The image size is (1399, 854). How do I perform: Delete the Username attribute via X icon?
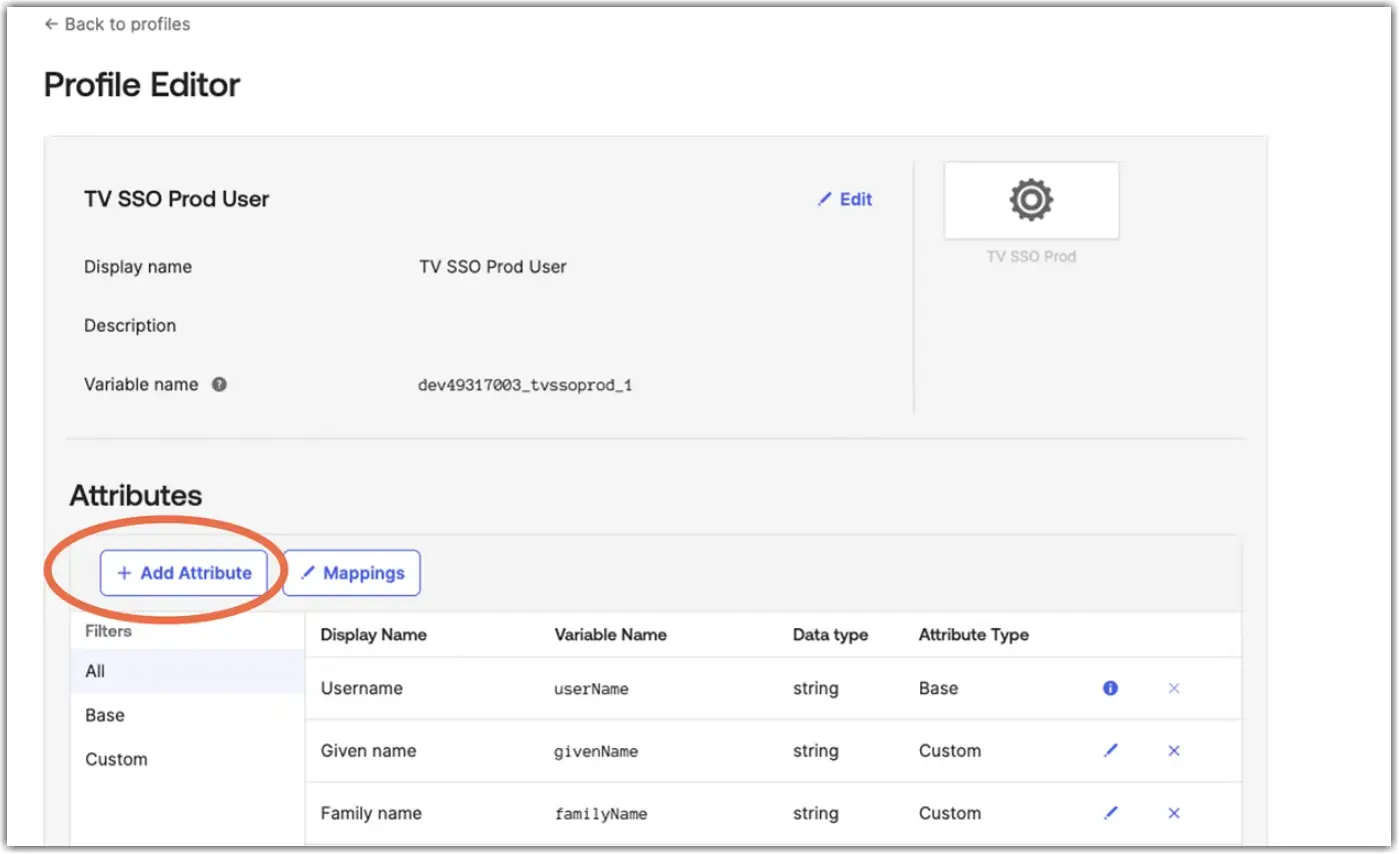tap(1174, 688)
